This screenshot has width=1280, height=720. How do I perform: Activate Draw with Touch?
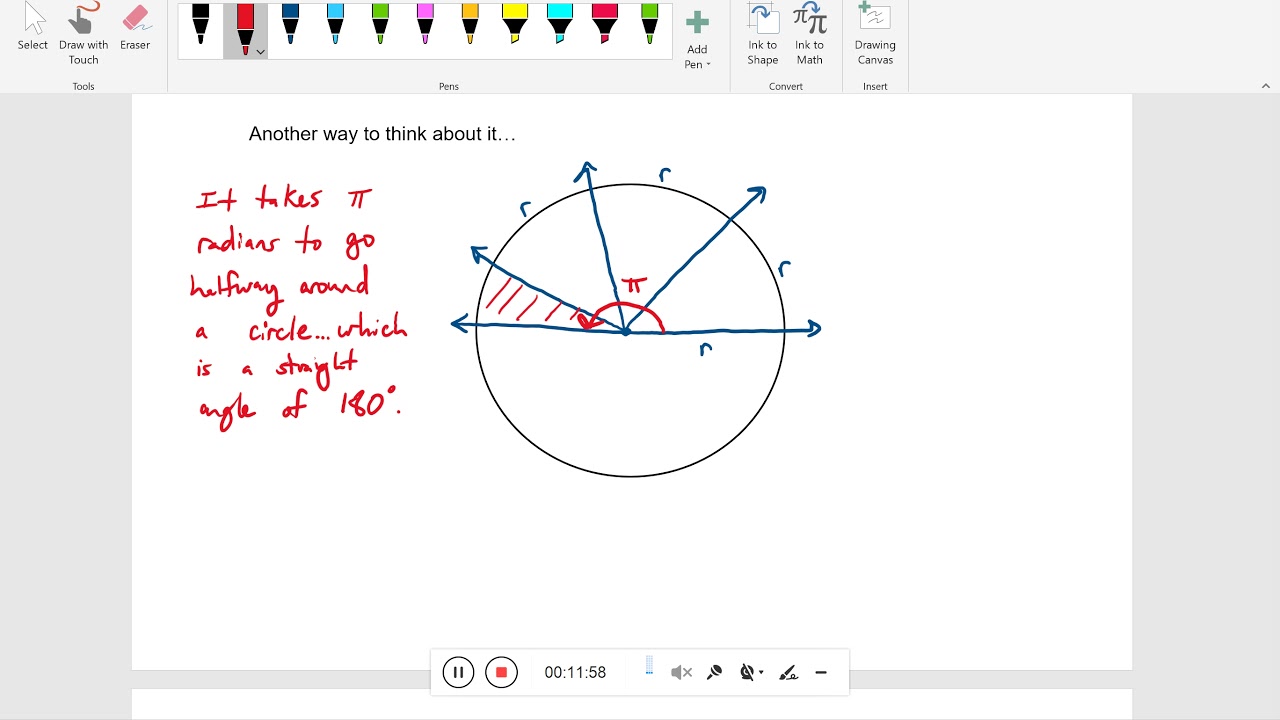pos(84,33)
